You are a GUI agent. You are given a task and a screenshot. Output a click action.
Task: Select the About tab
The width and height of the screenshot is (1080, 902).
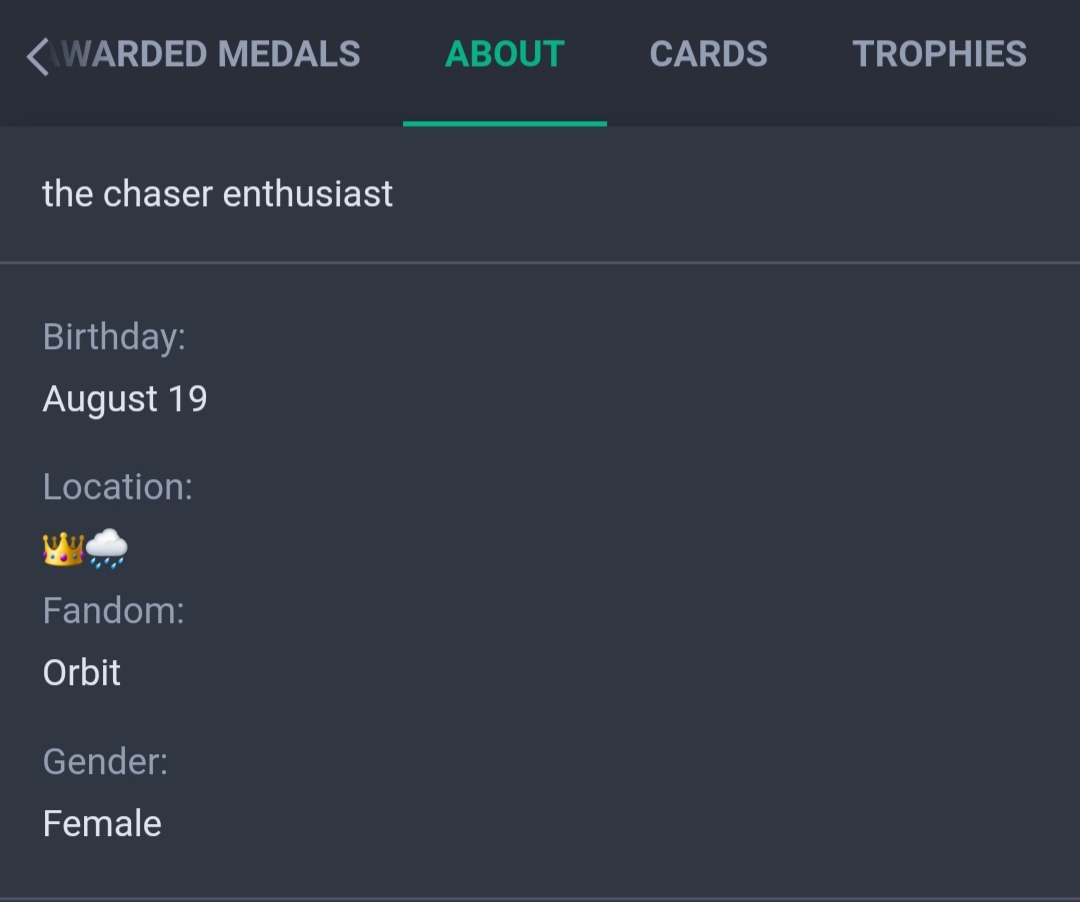tap(505, 54)
